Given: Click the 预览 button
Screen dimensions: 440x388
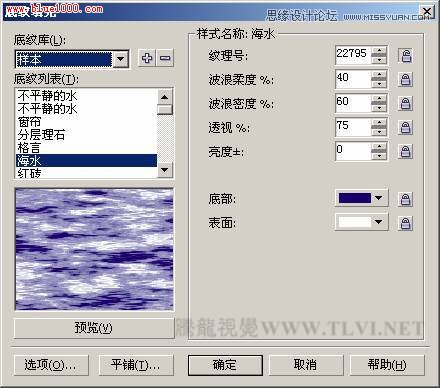Looking at the screenshot, I should point(93,328).
